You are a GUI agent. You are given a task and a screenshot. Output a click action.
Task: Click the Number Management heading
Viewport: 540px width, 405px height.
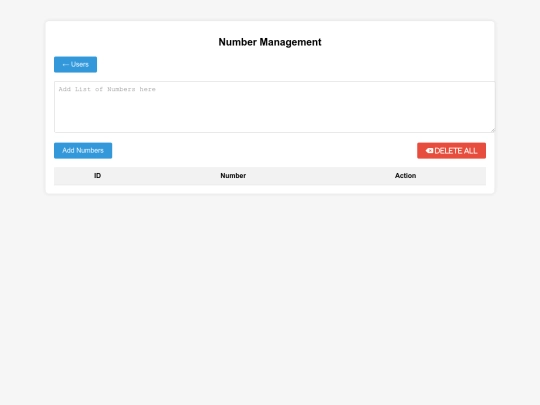pyautogui.click(x=270, y=42)
